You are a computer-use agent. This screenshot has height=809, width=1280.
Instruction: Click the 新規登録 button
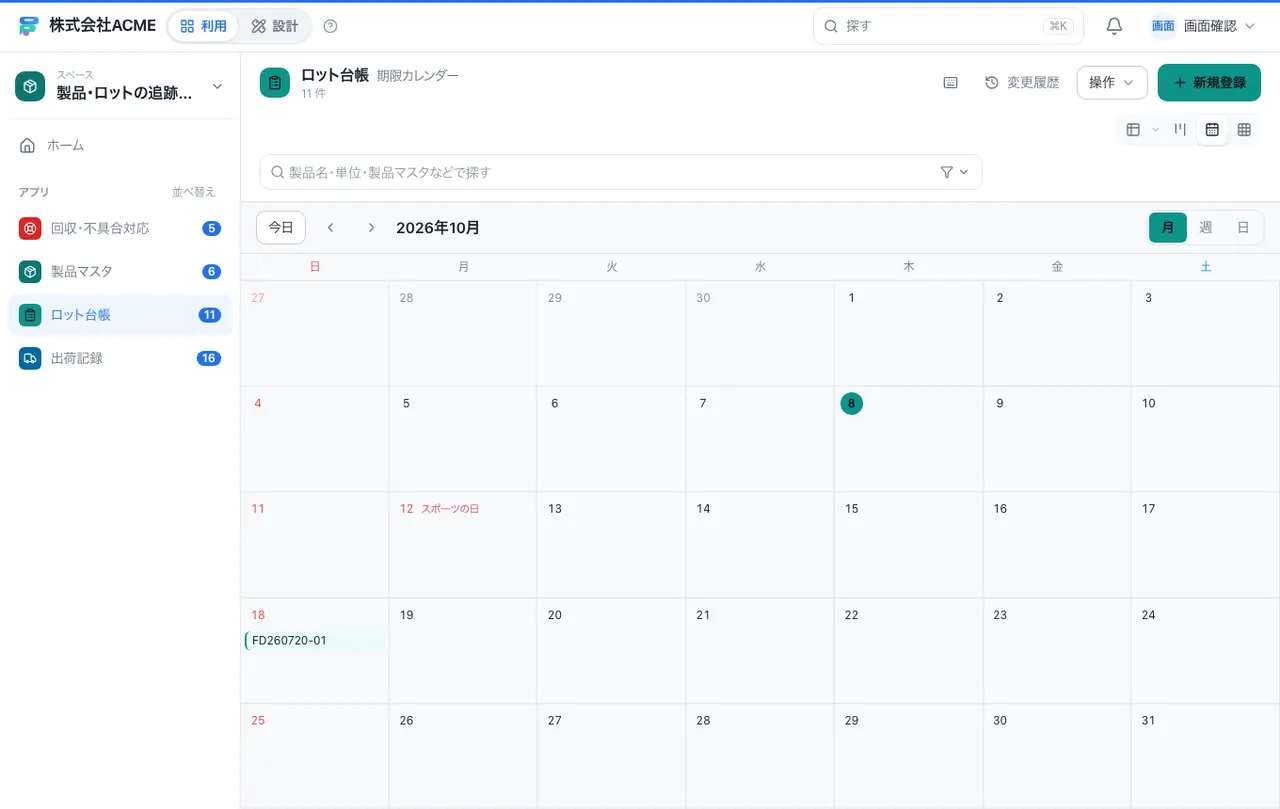(1209, 83)
